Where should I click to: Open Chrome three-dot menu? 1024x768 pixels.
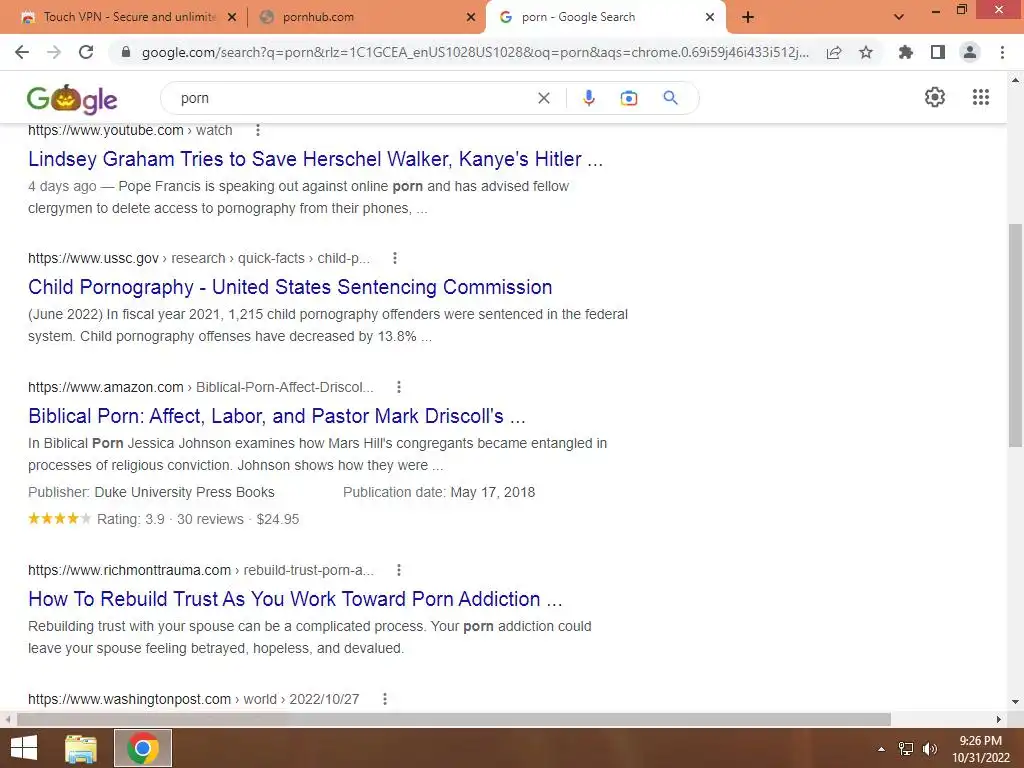(1002, 52)
